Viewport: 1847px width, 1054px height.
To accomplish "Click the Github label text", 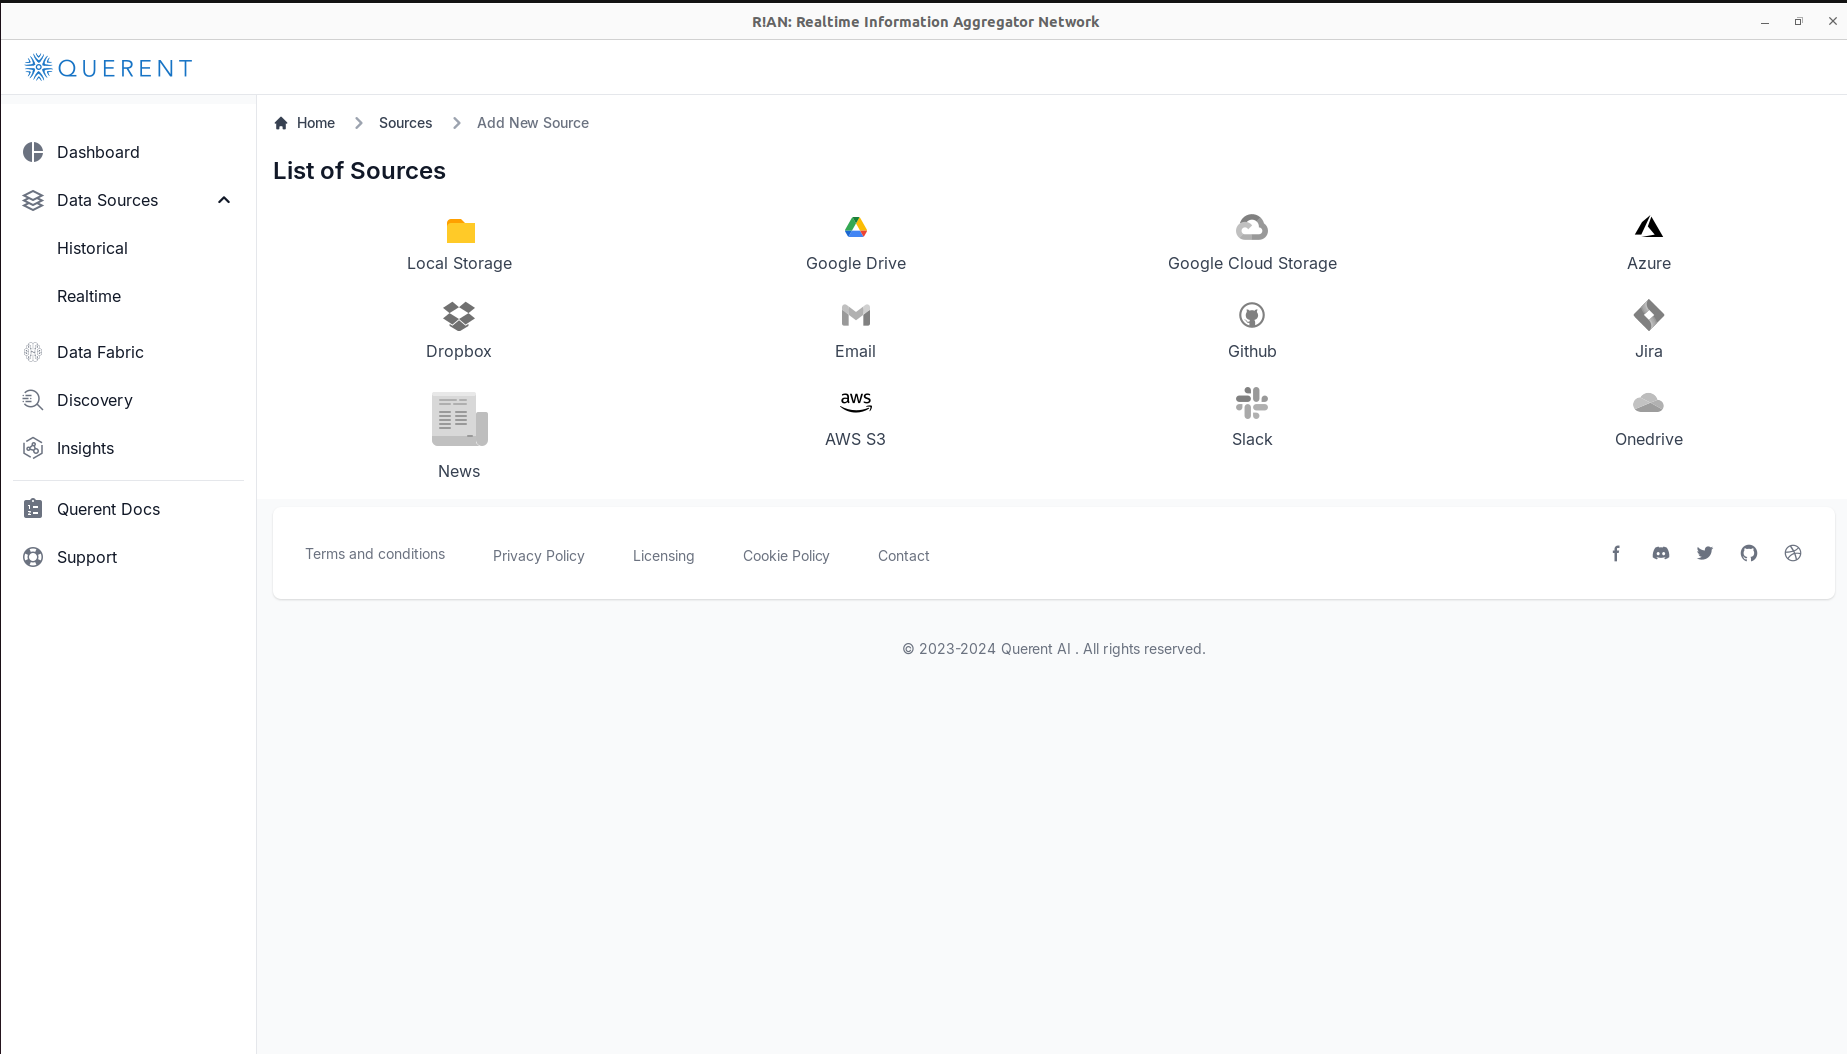I will coord(1252,351).
